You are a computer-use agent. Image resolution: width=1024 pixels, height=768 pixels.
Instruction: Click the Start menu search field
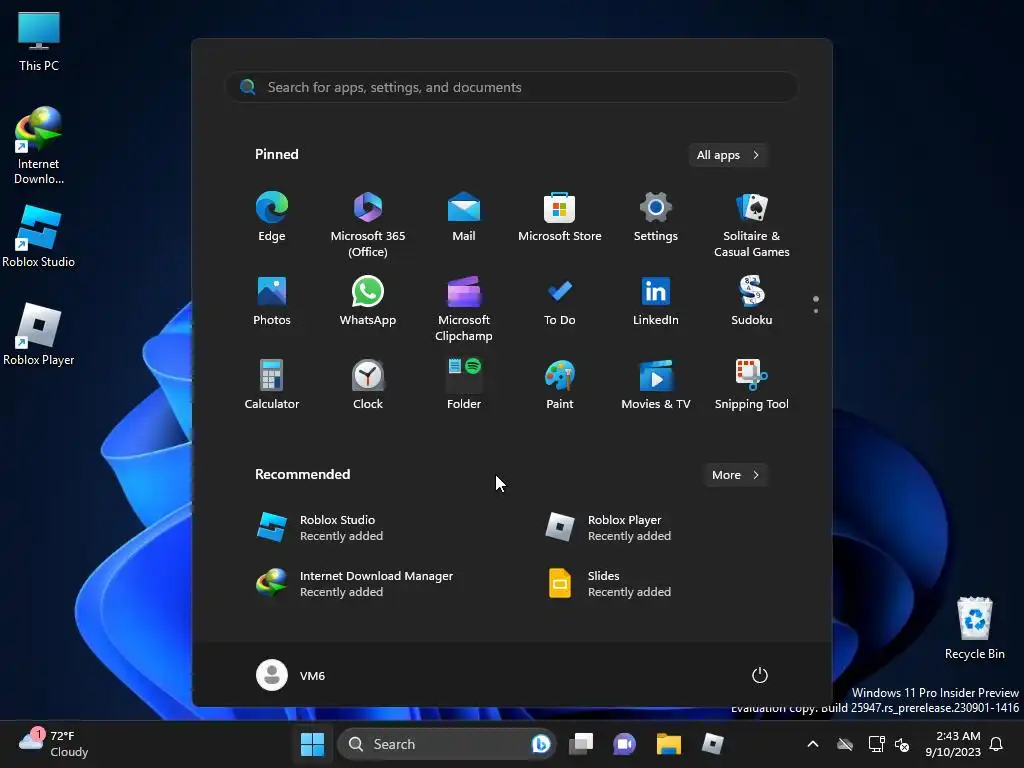tap(512, 87)
